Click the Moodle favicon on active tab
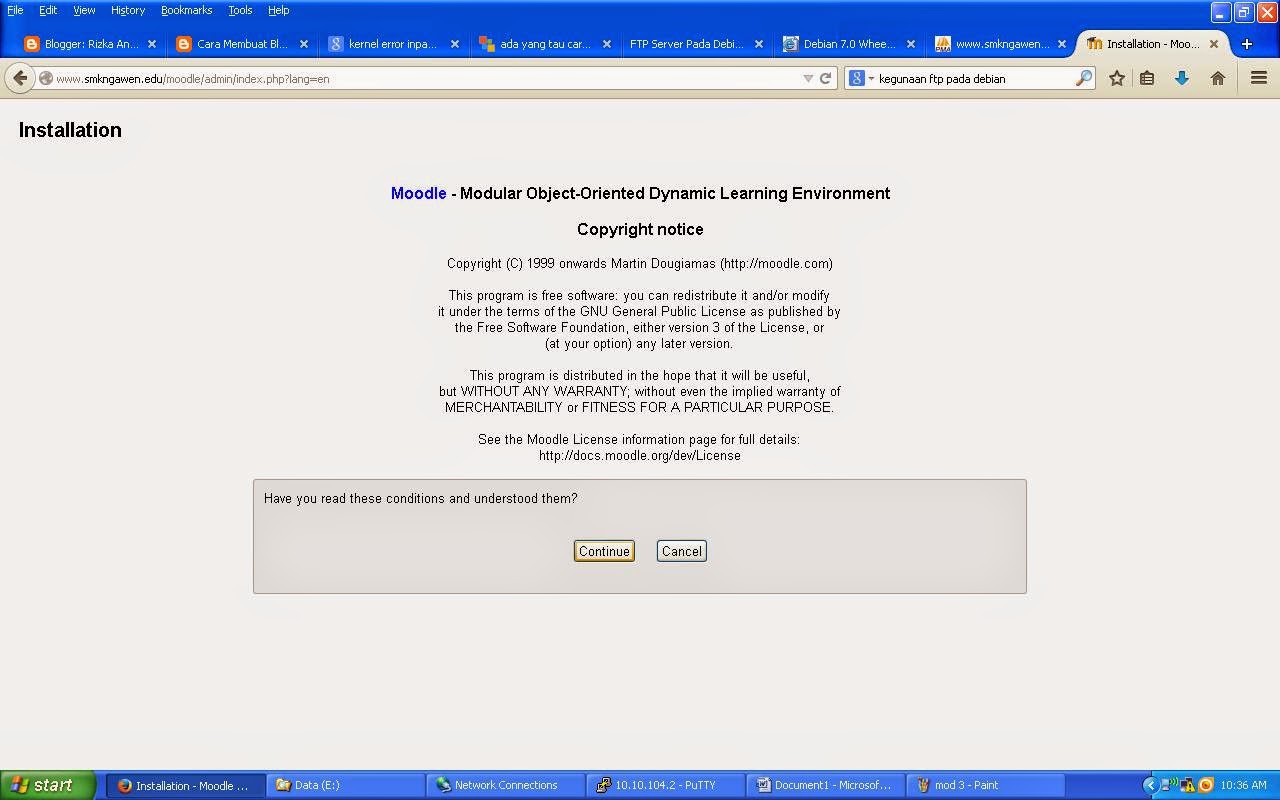 pos(1094,44)
